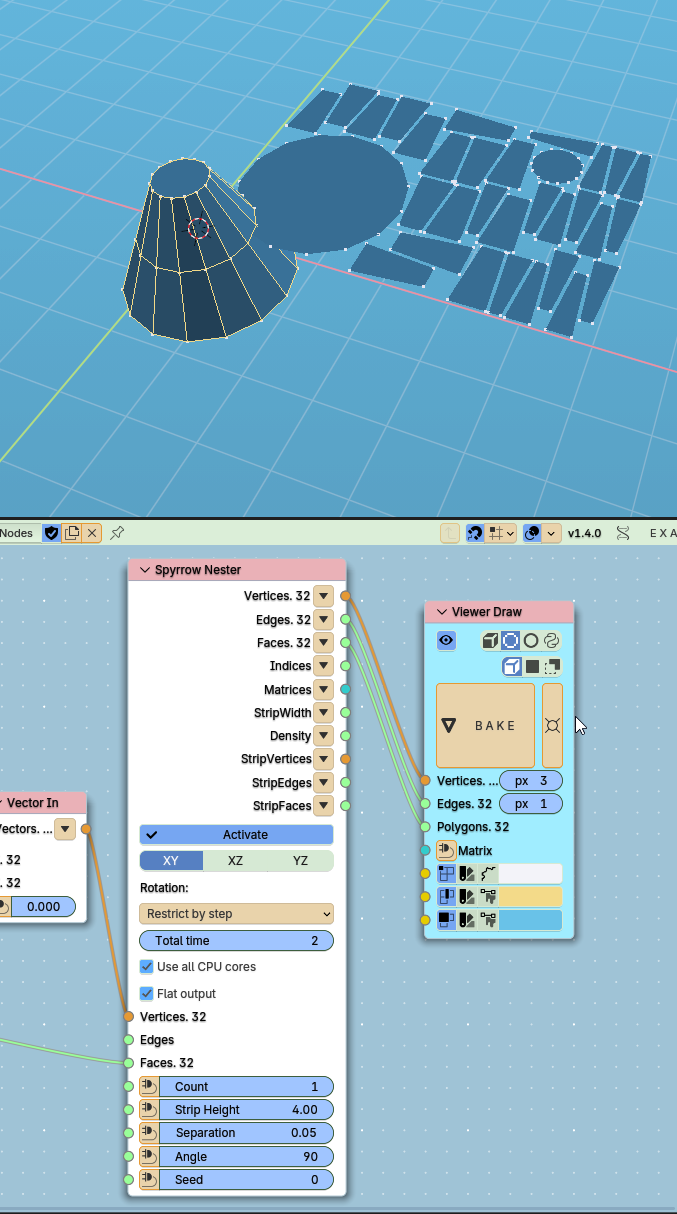Click the Separation value field

(246, 1133)
